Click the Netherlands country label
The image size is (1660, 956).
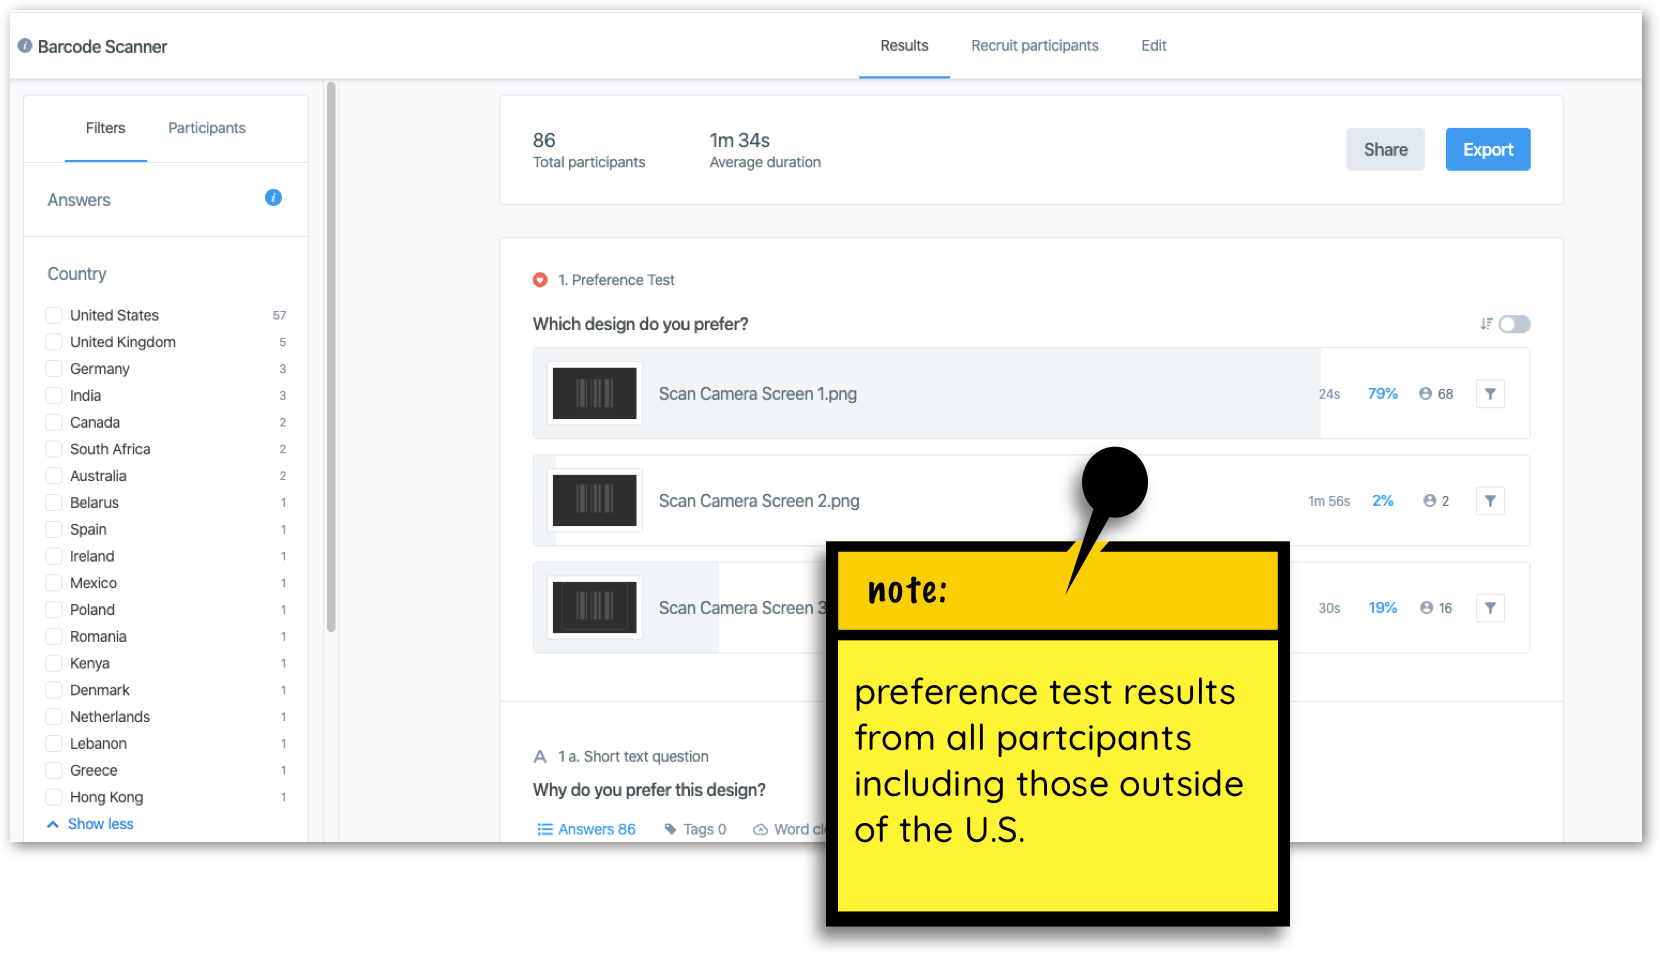point(110,717)
